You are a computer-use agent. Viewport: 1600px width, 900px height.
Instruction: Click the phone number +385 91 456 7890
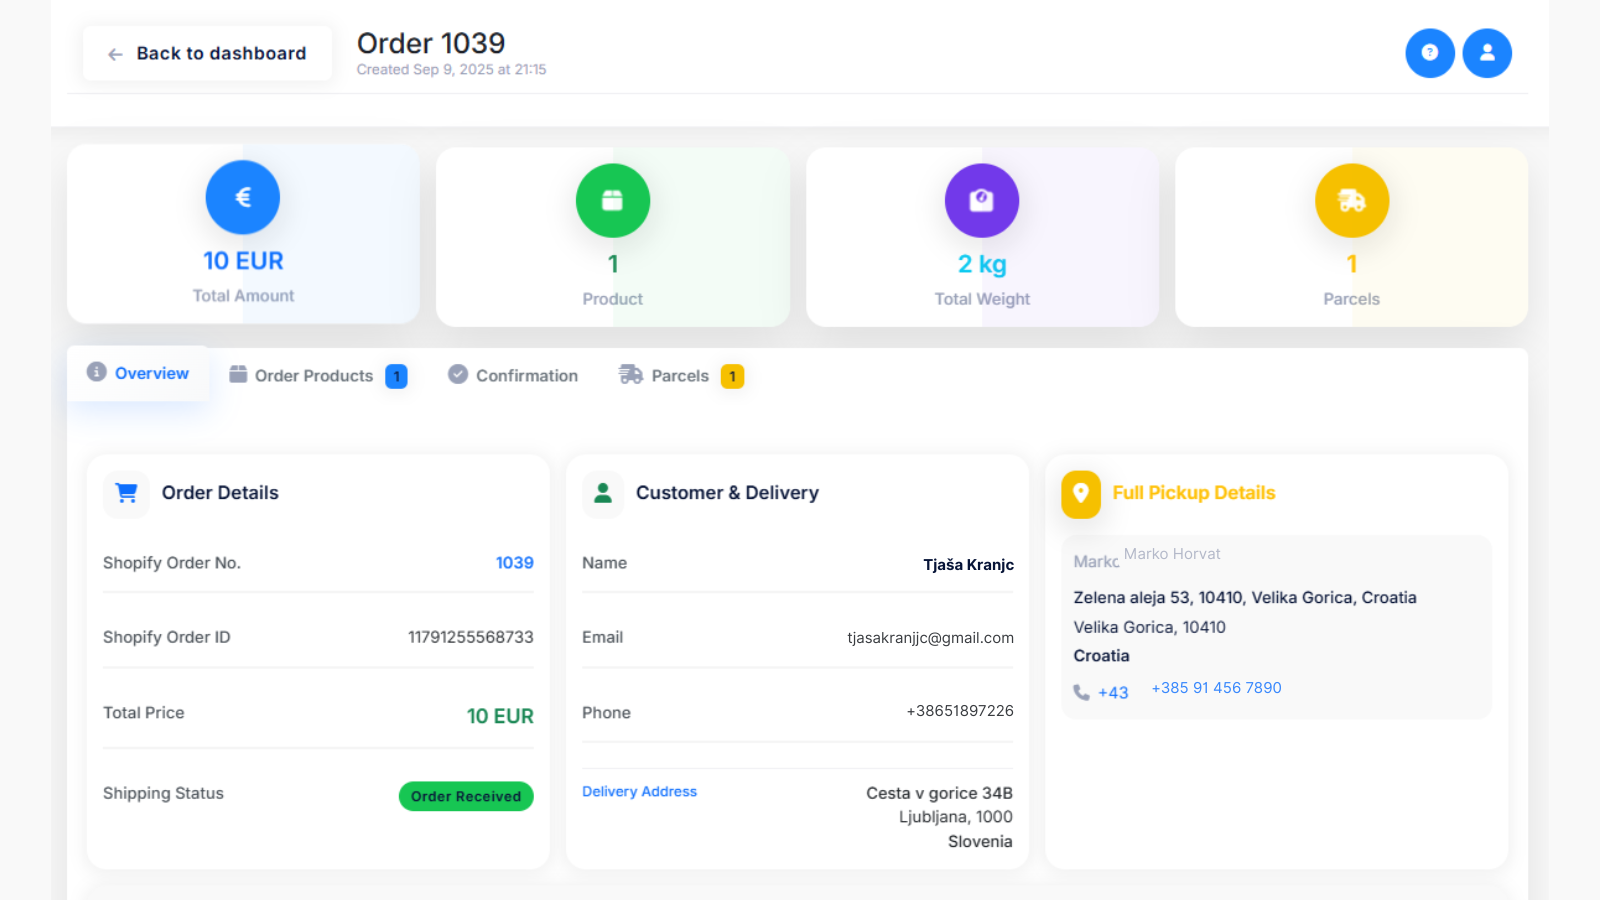(x=1216, y=687)
